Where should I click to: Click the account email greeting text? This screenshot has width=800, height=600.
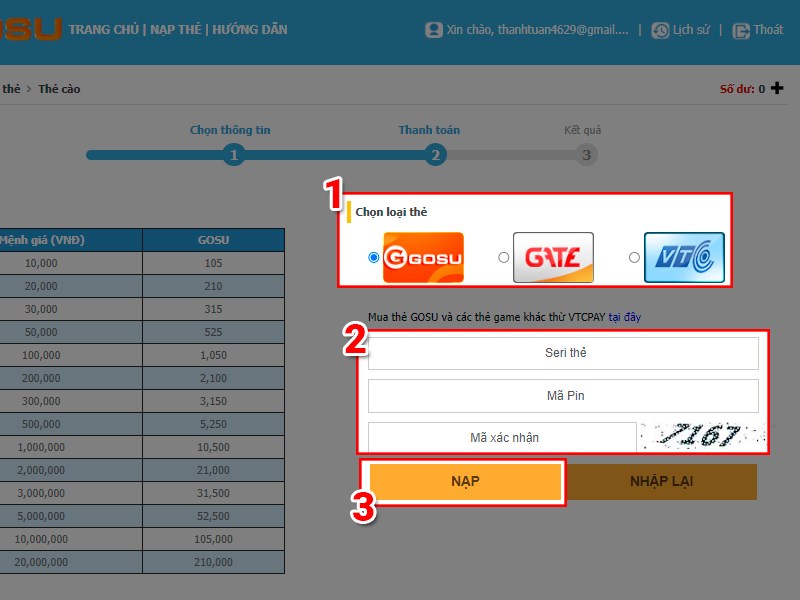[x=537, y=30]
